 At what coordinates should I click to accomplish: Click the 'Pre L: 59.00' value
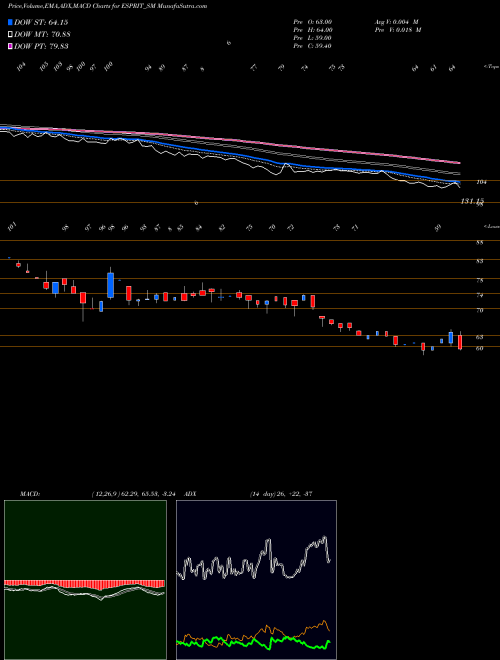313,38
